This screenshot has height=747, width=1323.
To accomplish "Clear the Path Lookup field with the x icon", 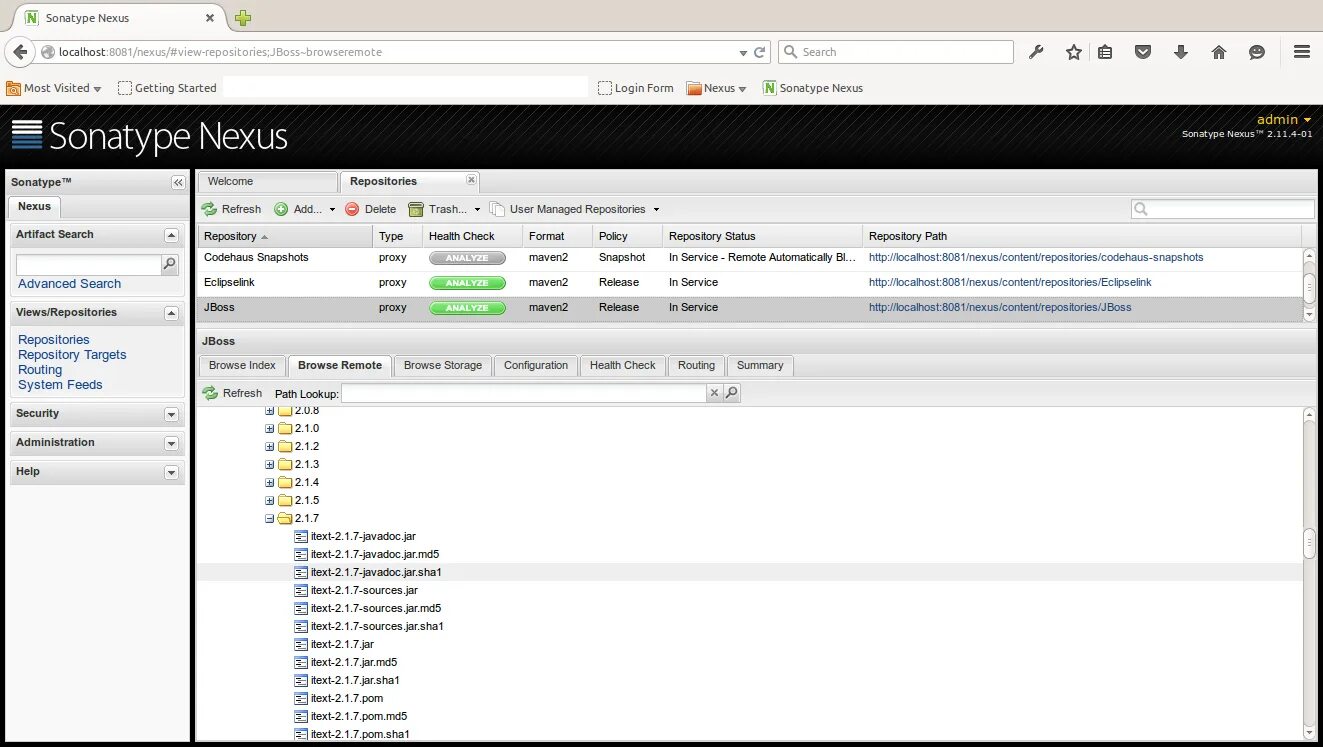I will click(714, 393).
